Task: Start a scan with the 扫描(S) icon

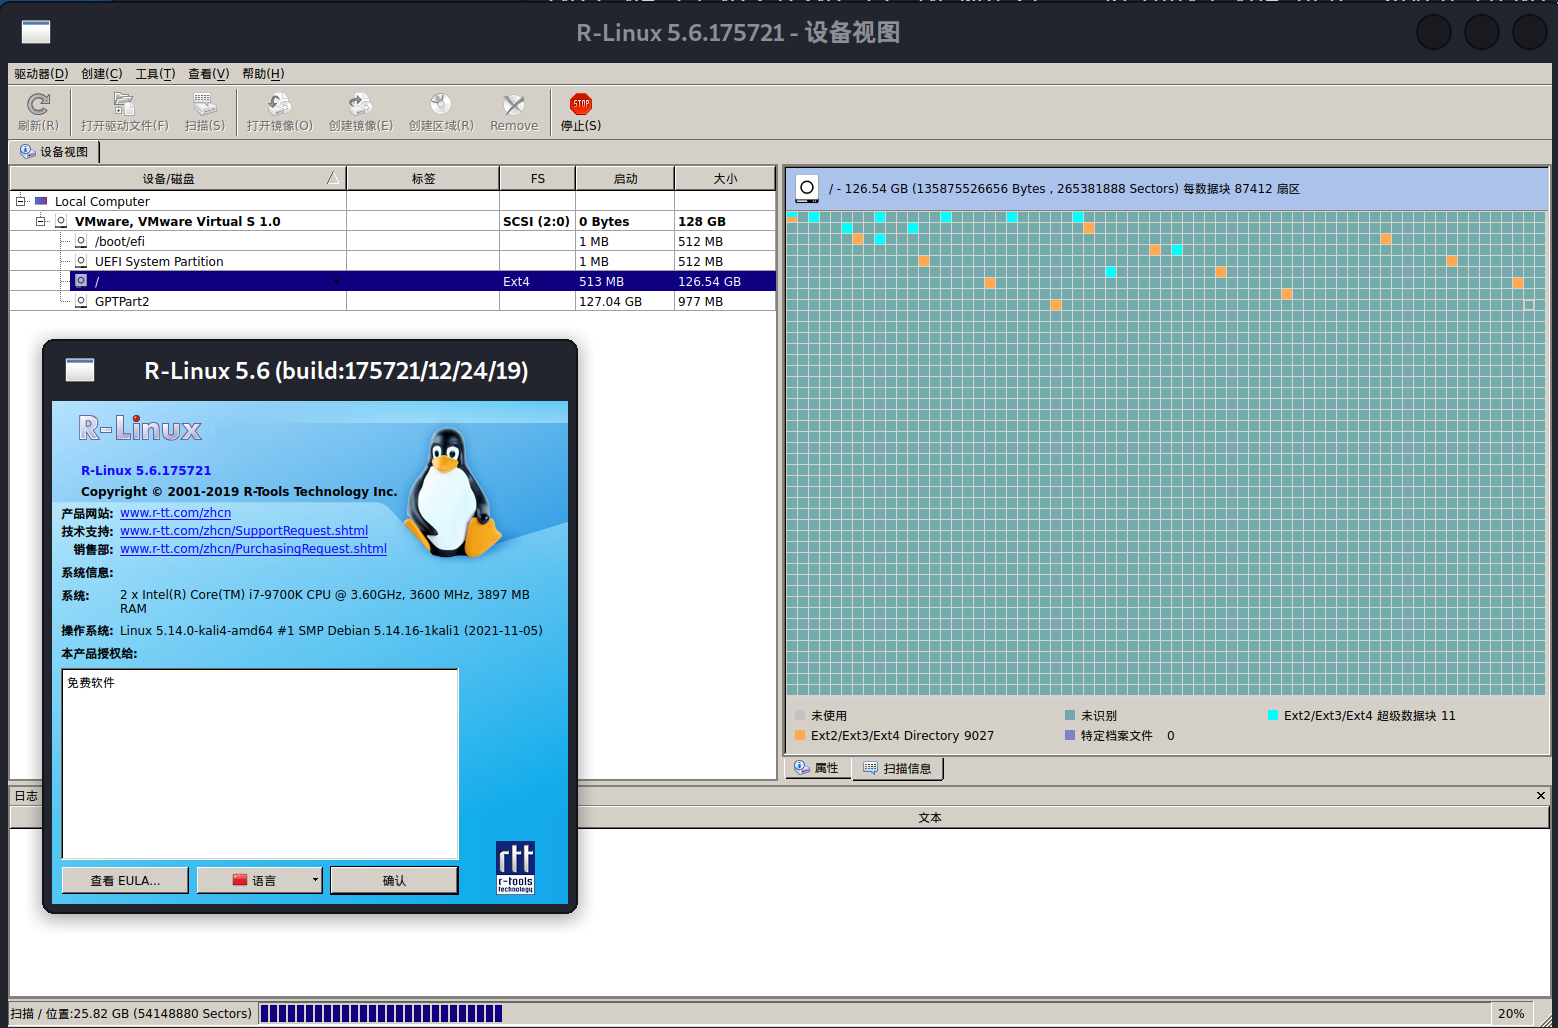Action: (x=204, y=110)
